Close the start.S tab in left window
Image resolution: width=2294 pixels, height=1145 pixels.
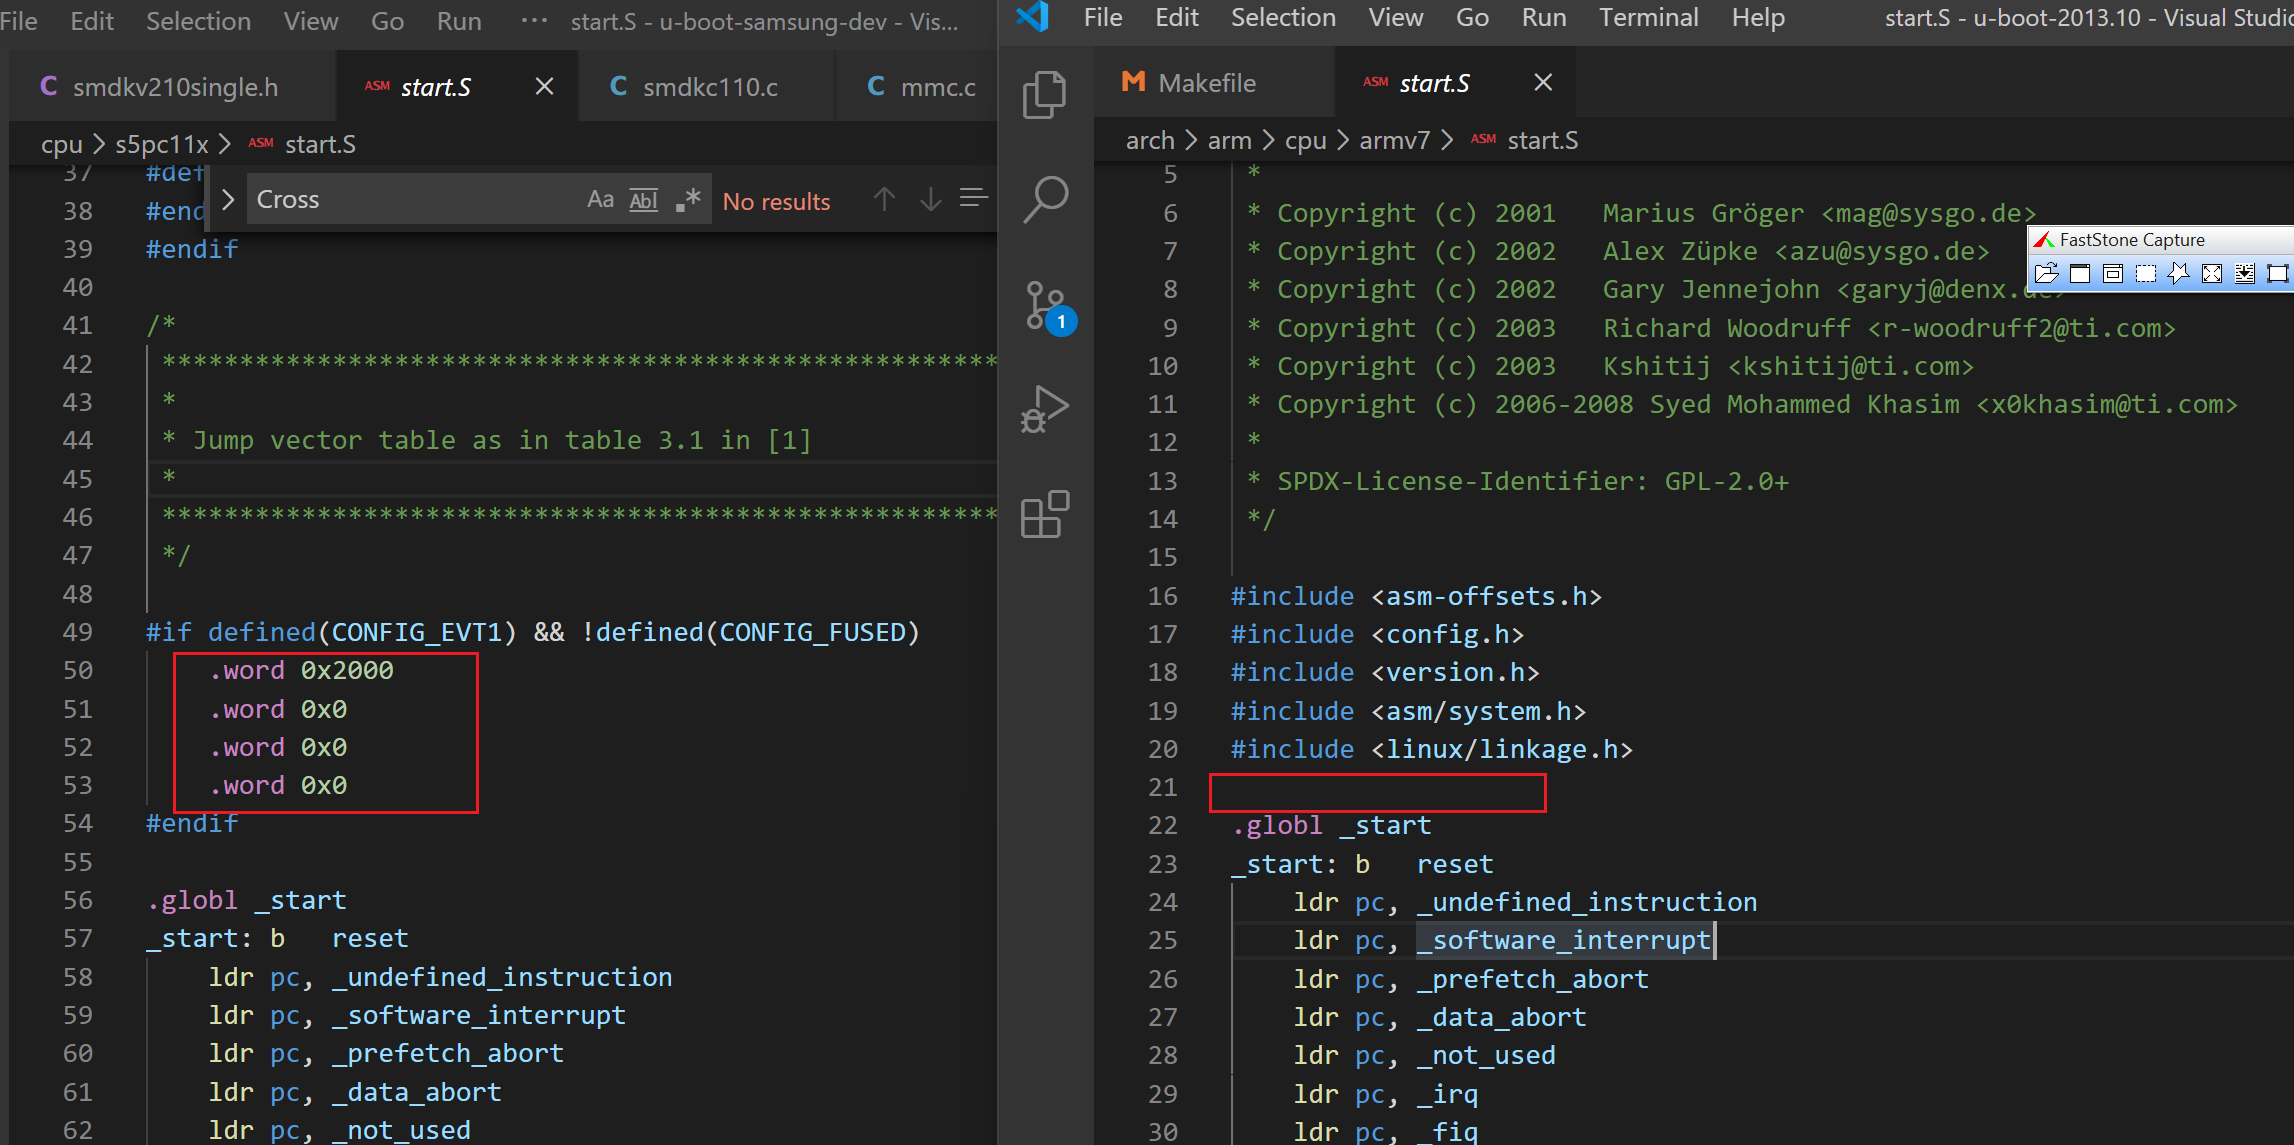pos(544,87)
